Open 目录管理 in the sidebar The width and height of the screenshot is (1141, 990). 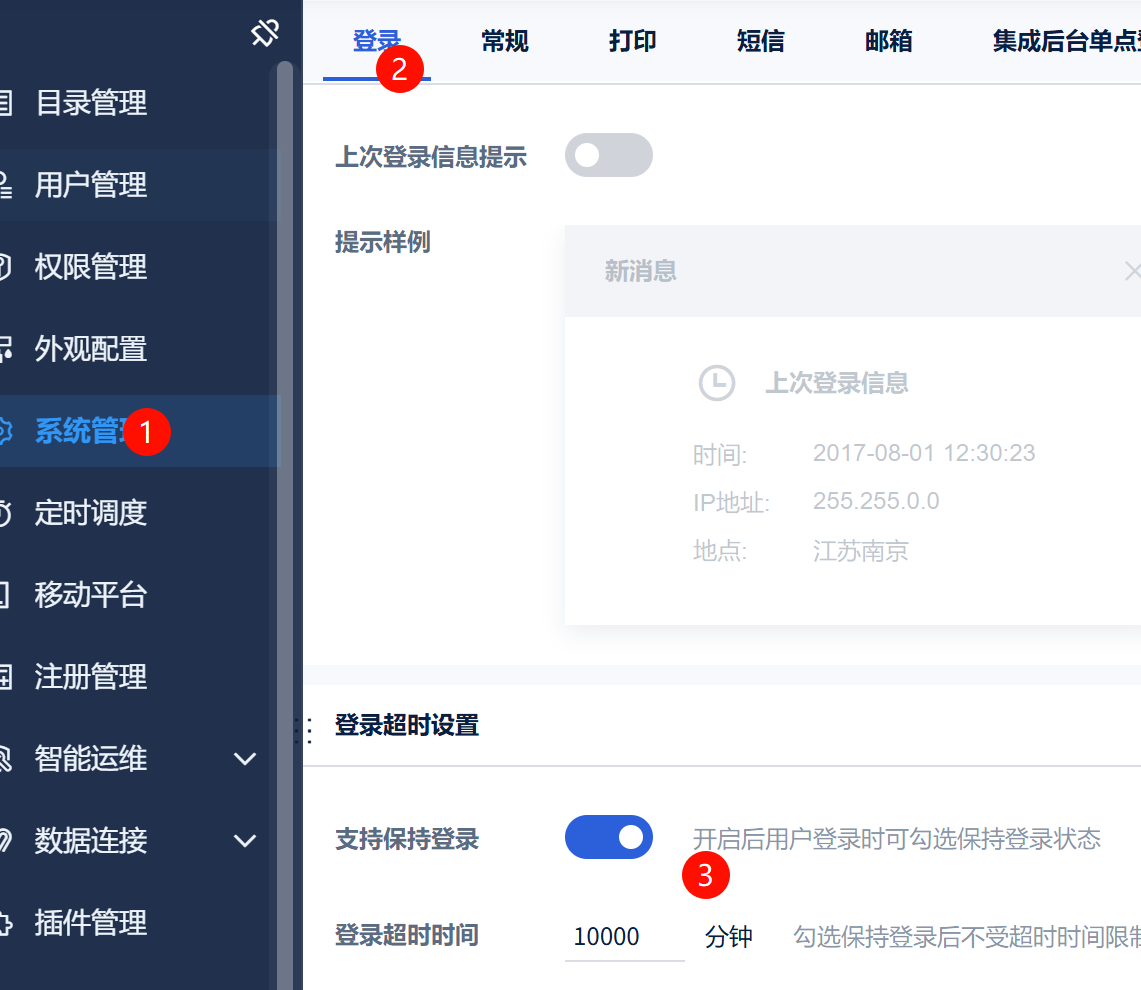91,103
